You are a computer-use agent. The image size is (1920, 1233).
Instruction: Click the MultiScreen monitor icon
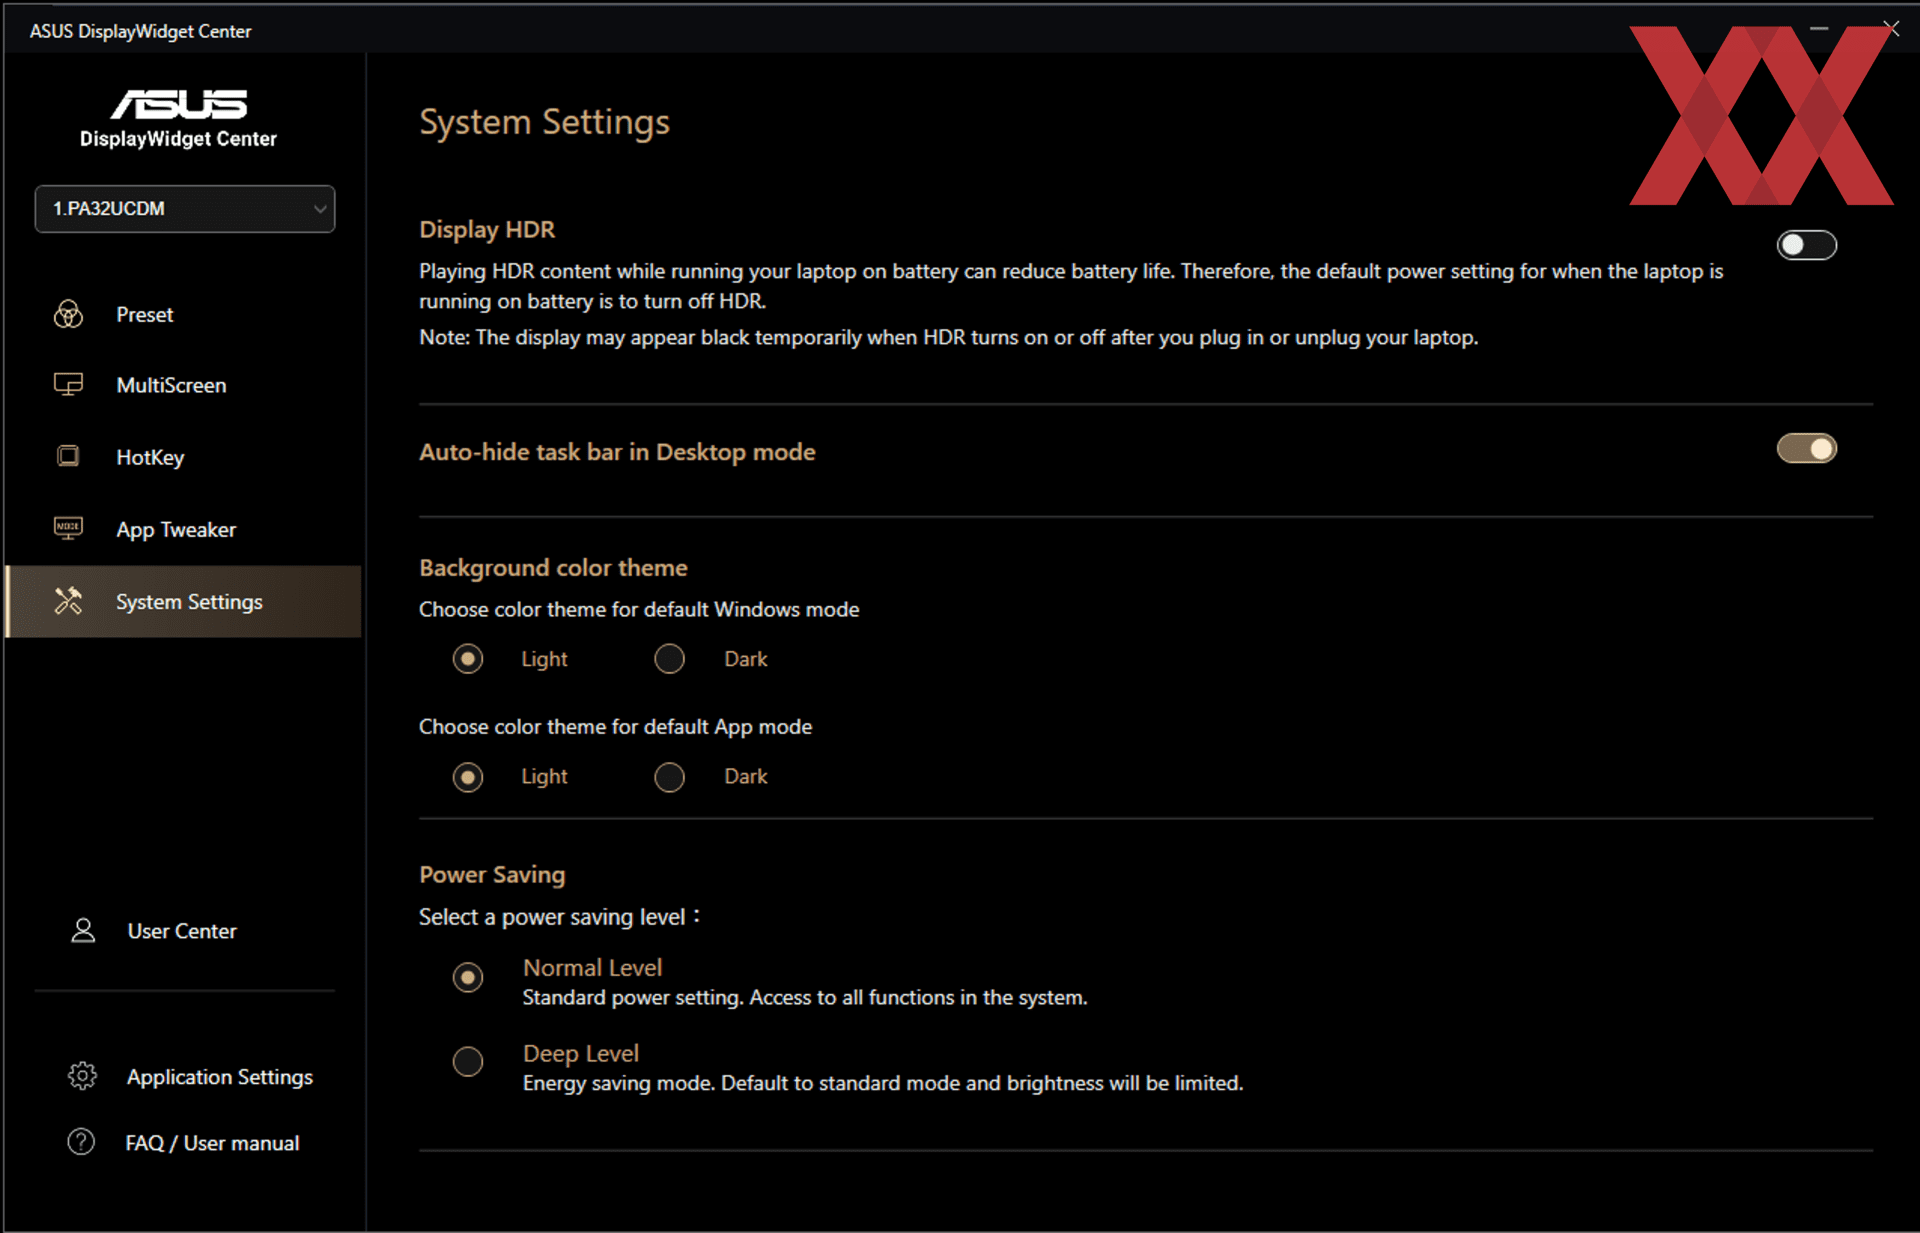click(68, 385)
